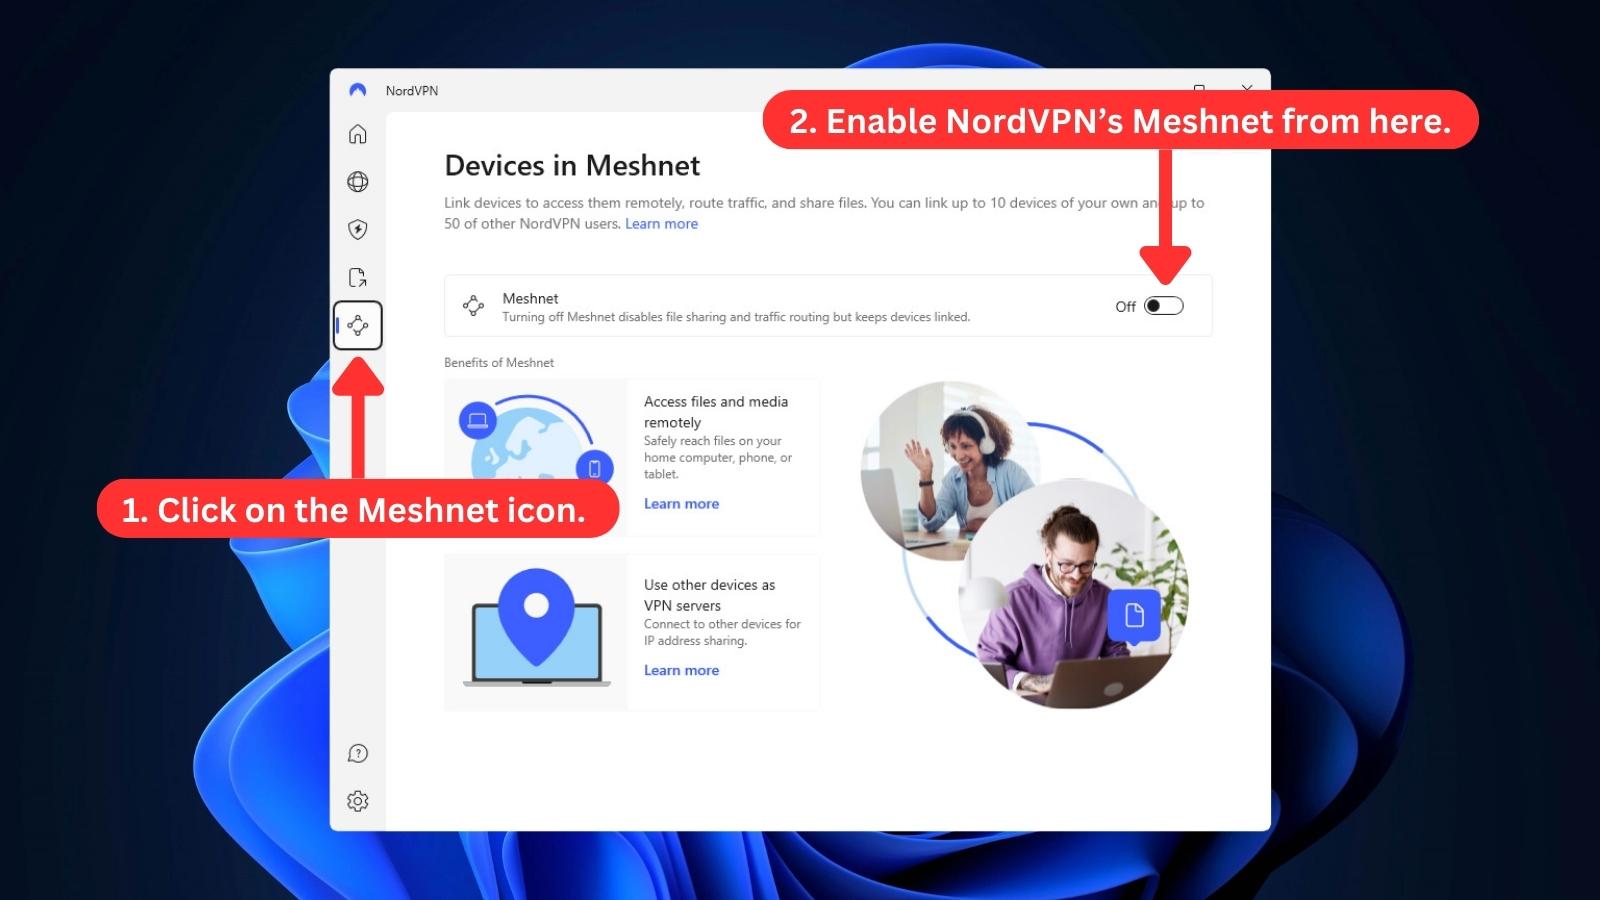Screen dimensions: 1600x900
Task: Select the Meshnet icon in sidebar
Action: (358, 325)
